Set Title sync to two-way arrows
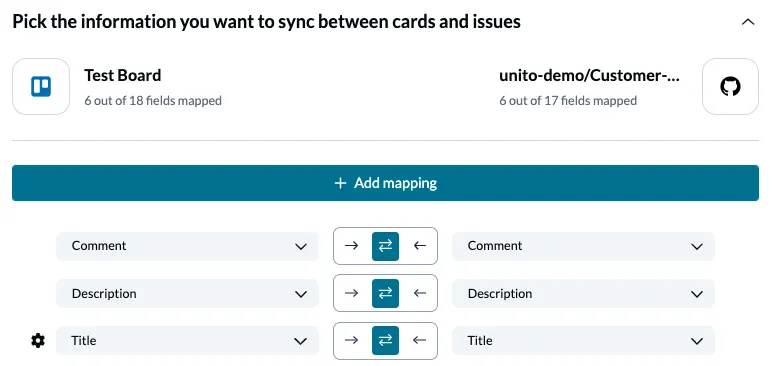Screen dimensions: 772x366 click(386, 340)
